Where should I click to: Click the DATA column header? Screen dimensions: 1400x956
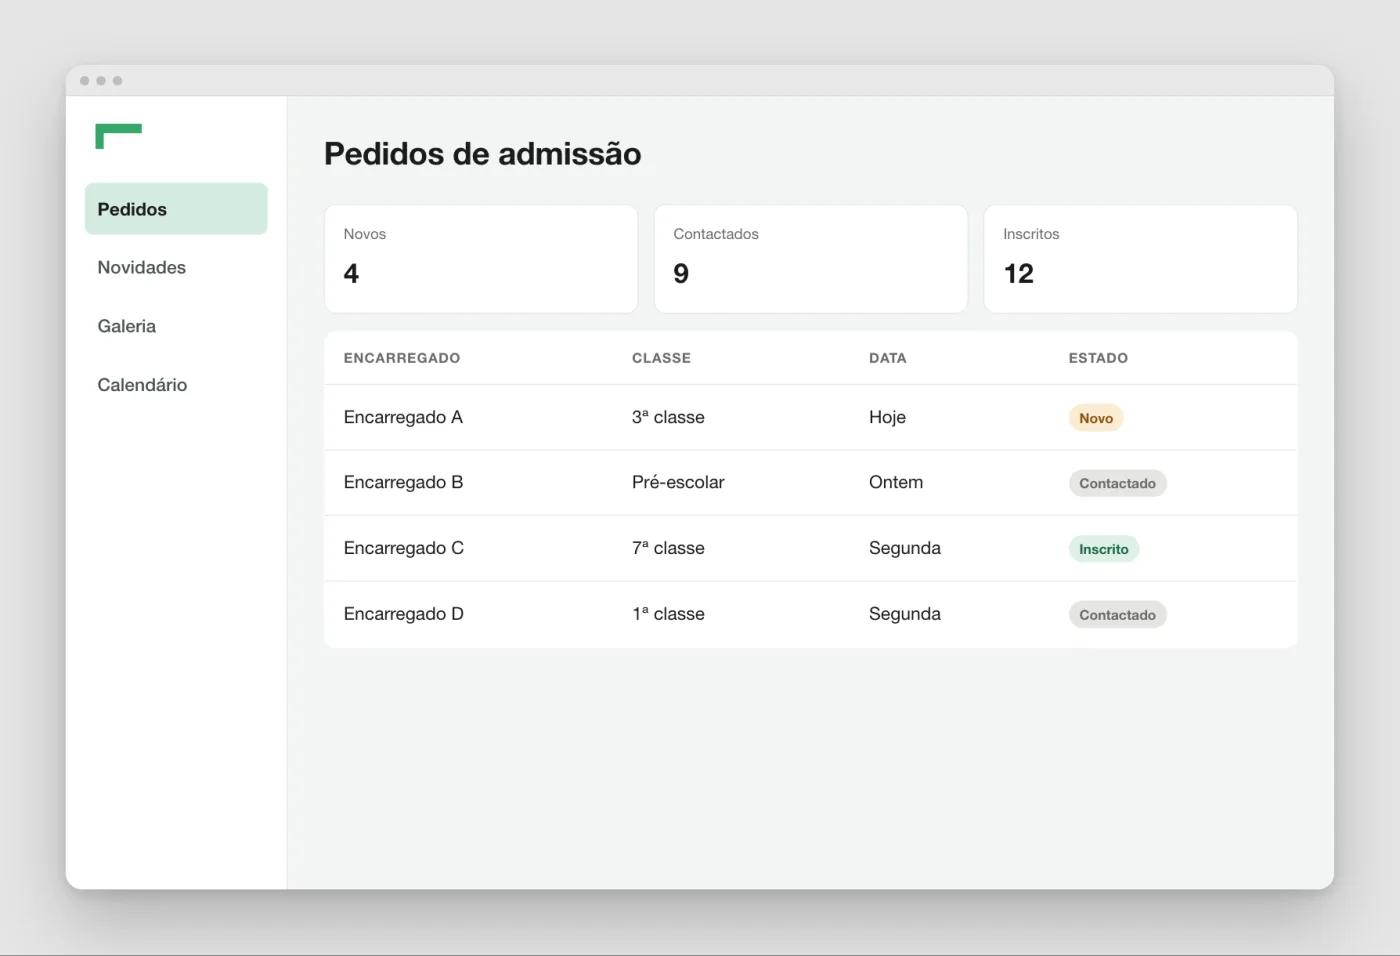click(x=888, y=358)
